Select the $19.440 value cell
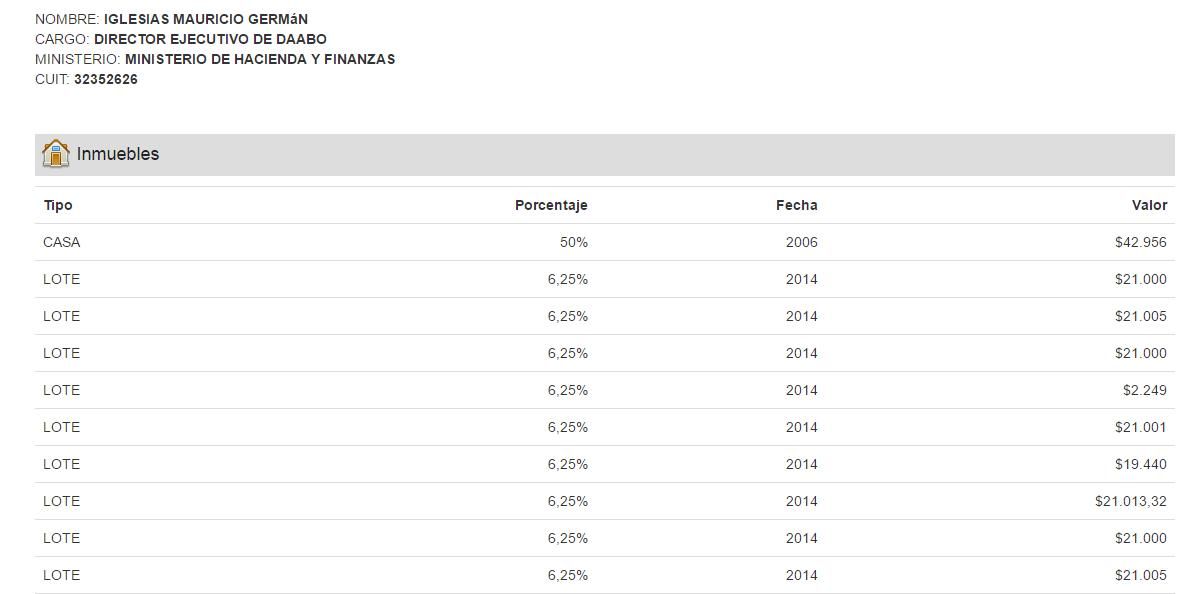This screenshot has height=594, width=1194. click(1140, 464)
